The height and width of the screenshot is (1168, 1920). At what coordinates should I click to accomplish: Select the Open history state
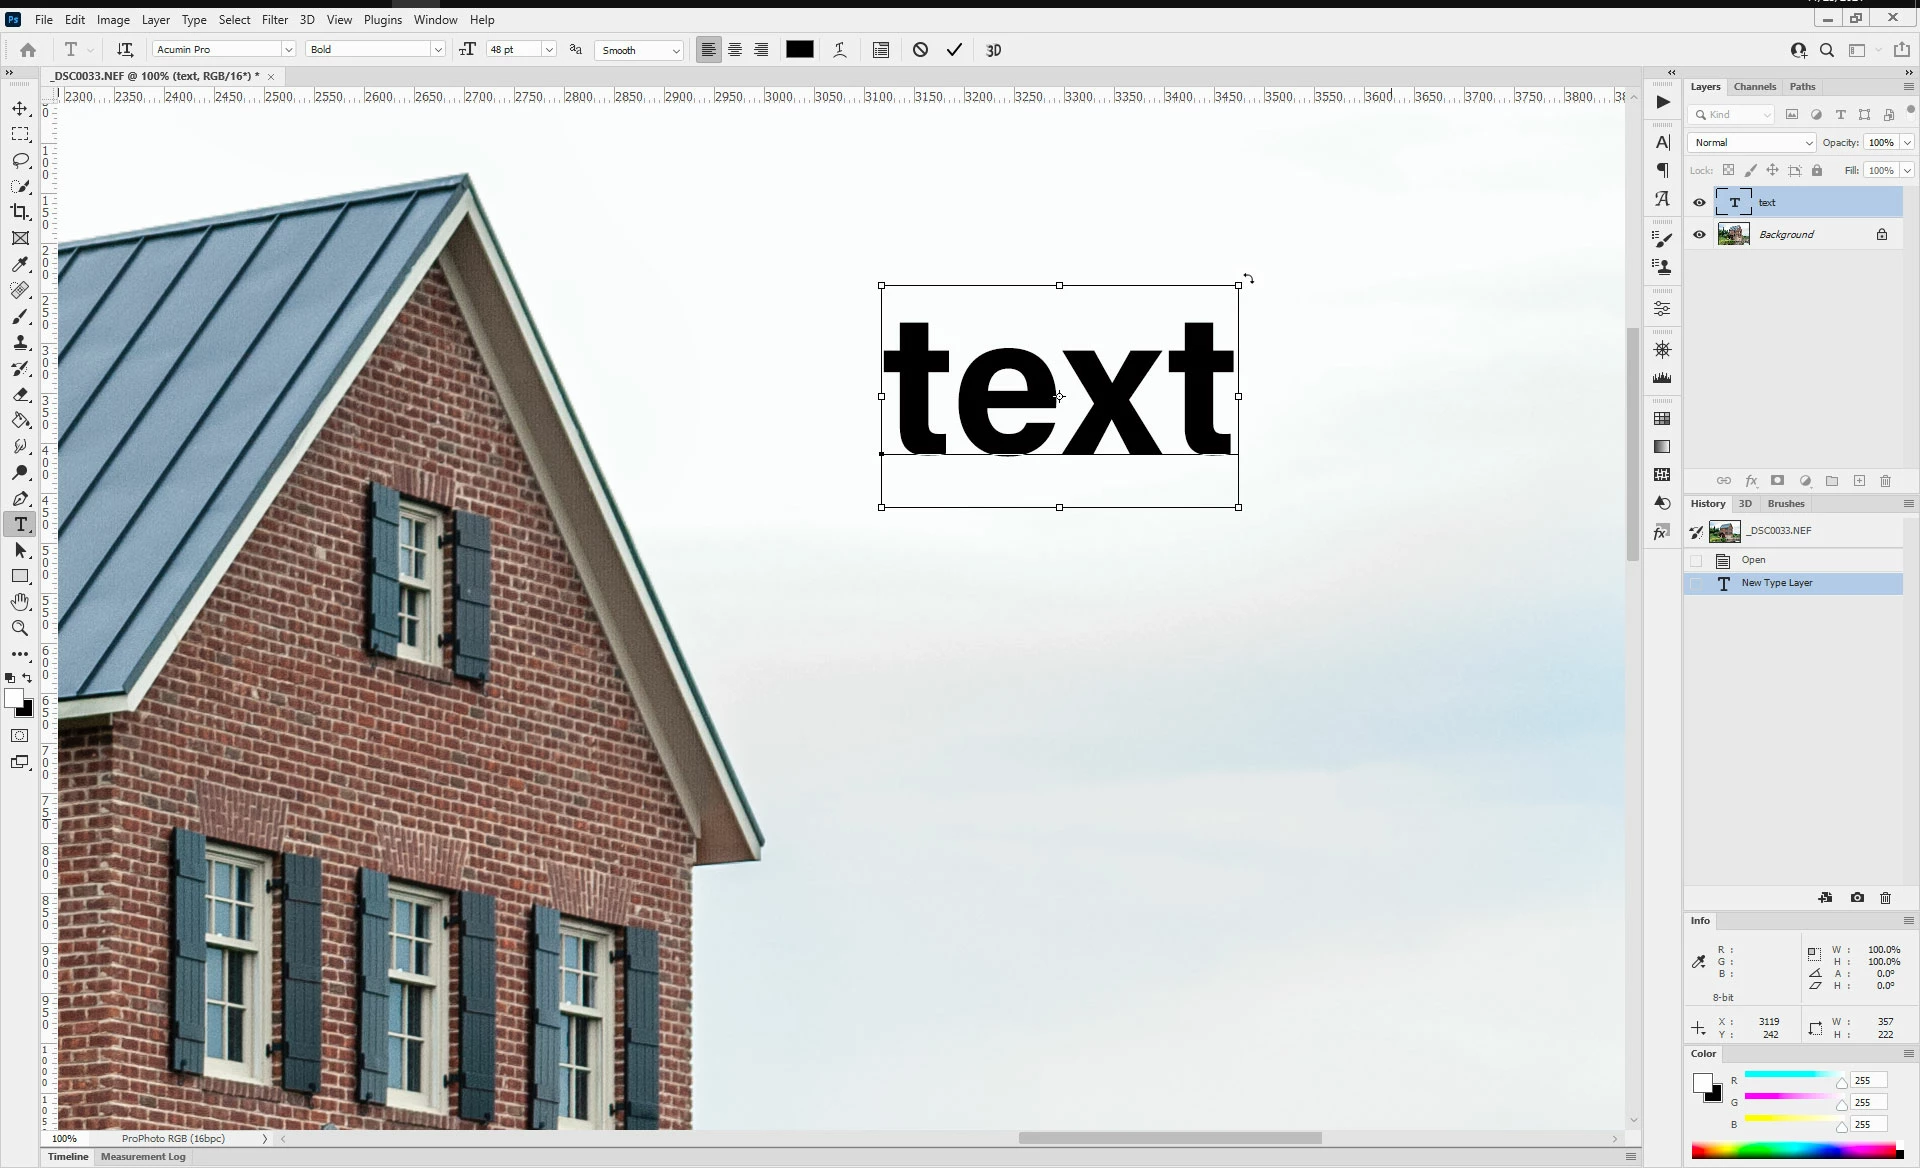tap(1753, 560)
